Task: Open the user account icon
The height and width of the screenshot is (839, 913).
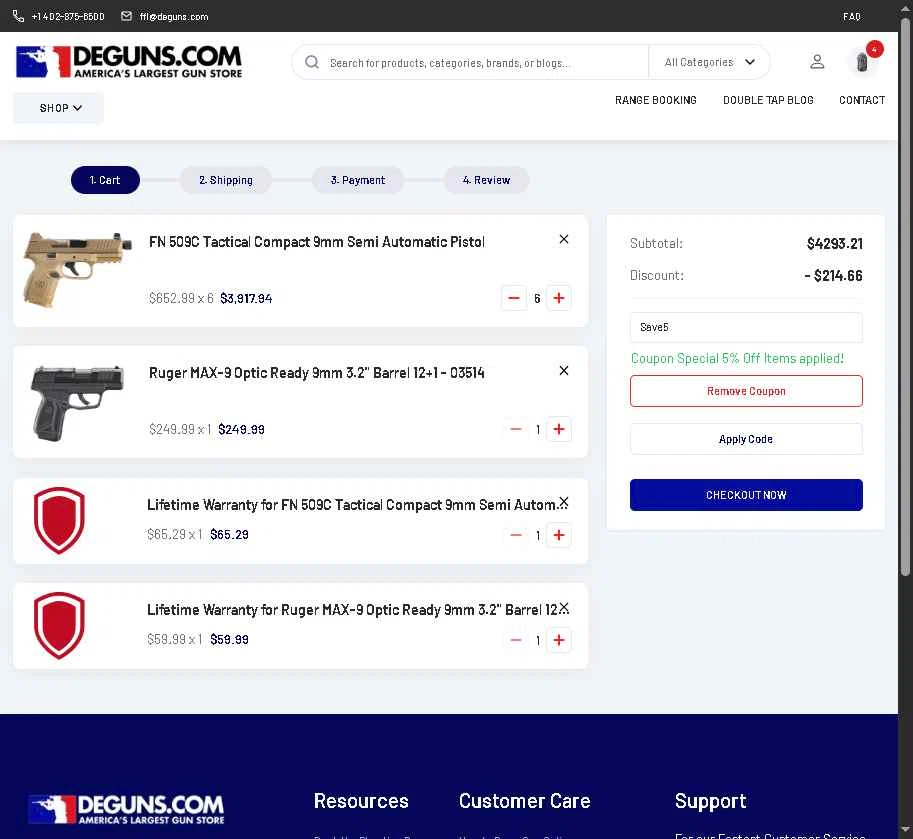Action: pos(817,62)
